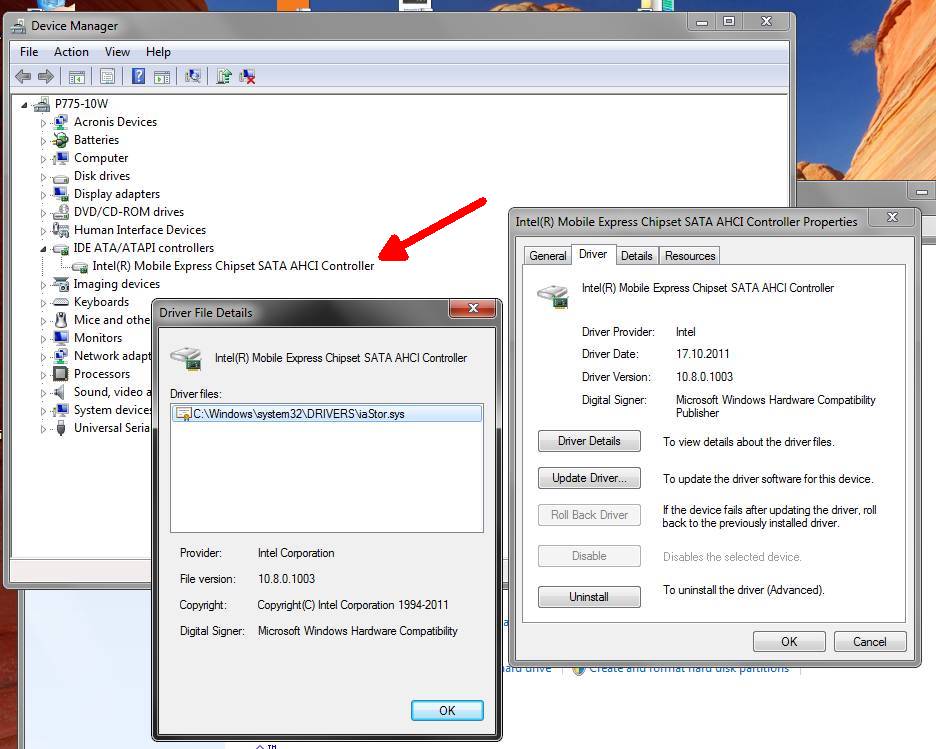Click the IDE ATA/ATAPI controllers icon
Screen dimensions: 936x749
tap(60, 248)
